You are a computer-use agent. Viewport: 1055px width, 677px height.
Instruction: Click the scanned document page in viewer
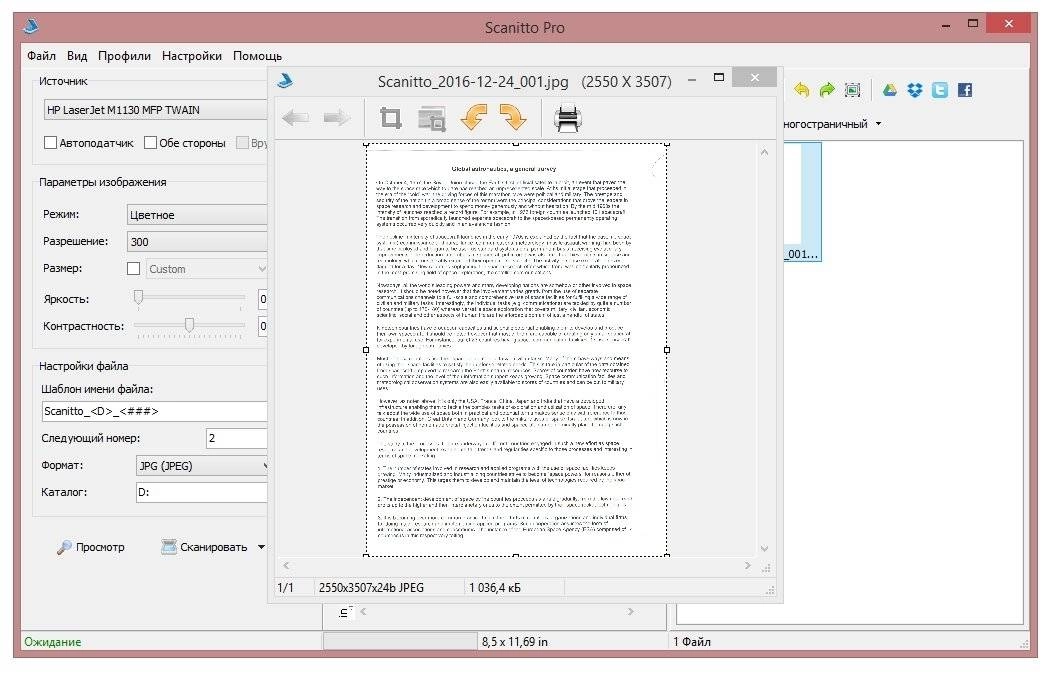tap(516, 350)
